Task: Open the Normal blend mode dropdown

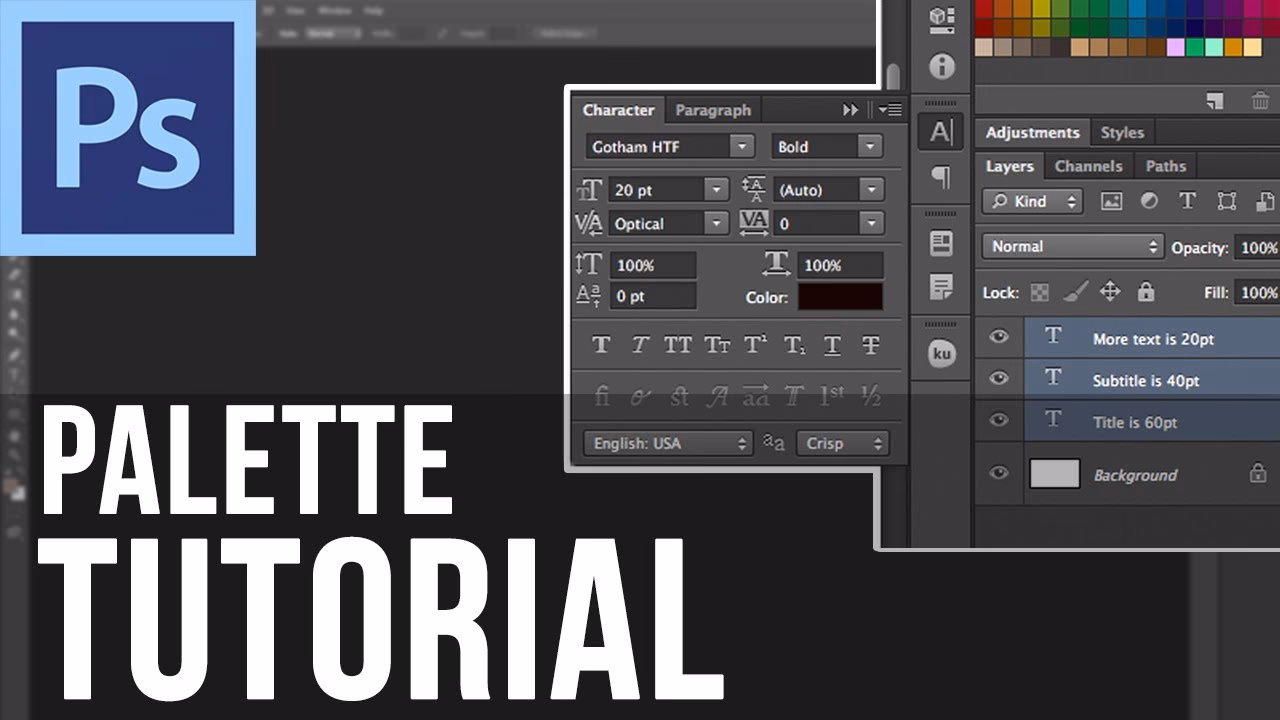Action: pyautogui.click(x=1072, y=246)
